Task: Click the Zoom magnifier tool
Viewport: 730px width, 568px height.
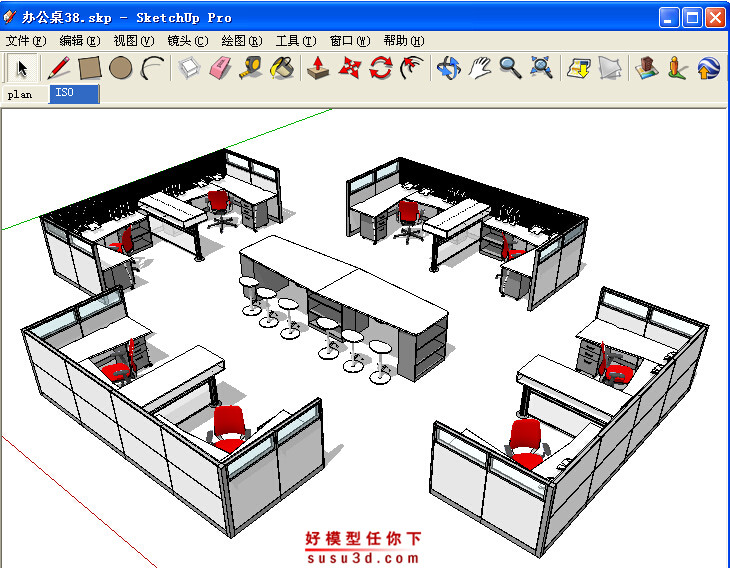Action: click(510, 68)
